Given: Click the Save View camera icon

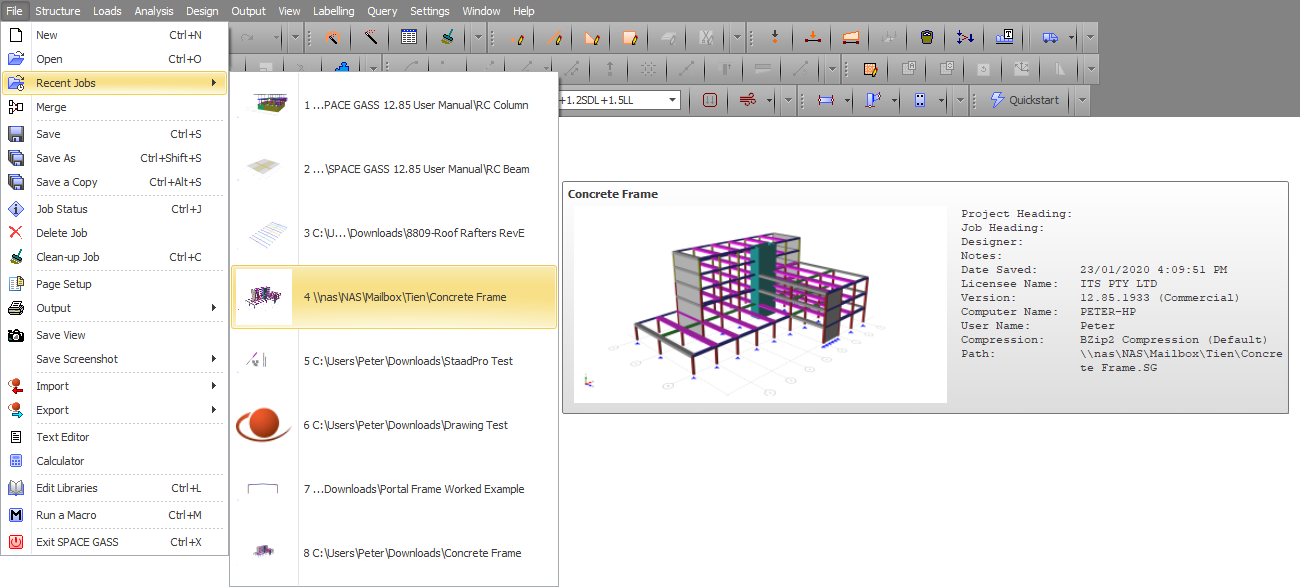Looking at the screenshot, I should pos(15,335).
